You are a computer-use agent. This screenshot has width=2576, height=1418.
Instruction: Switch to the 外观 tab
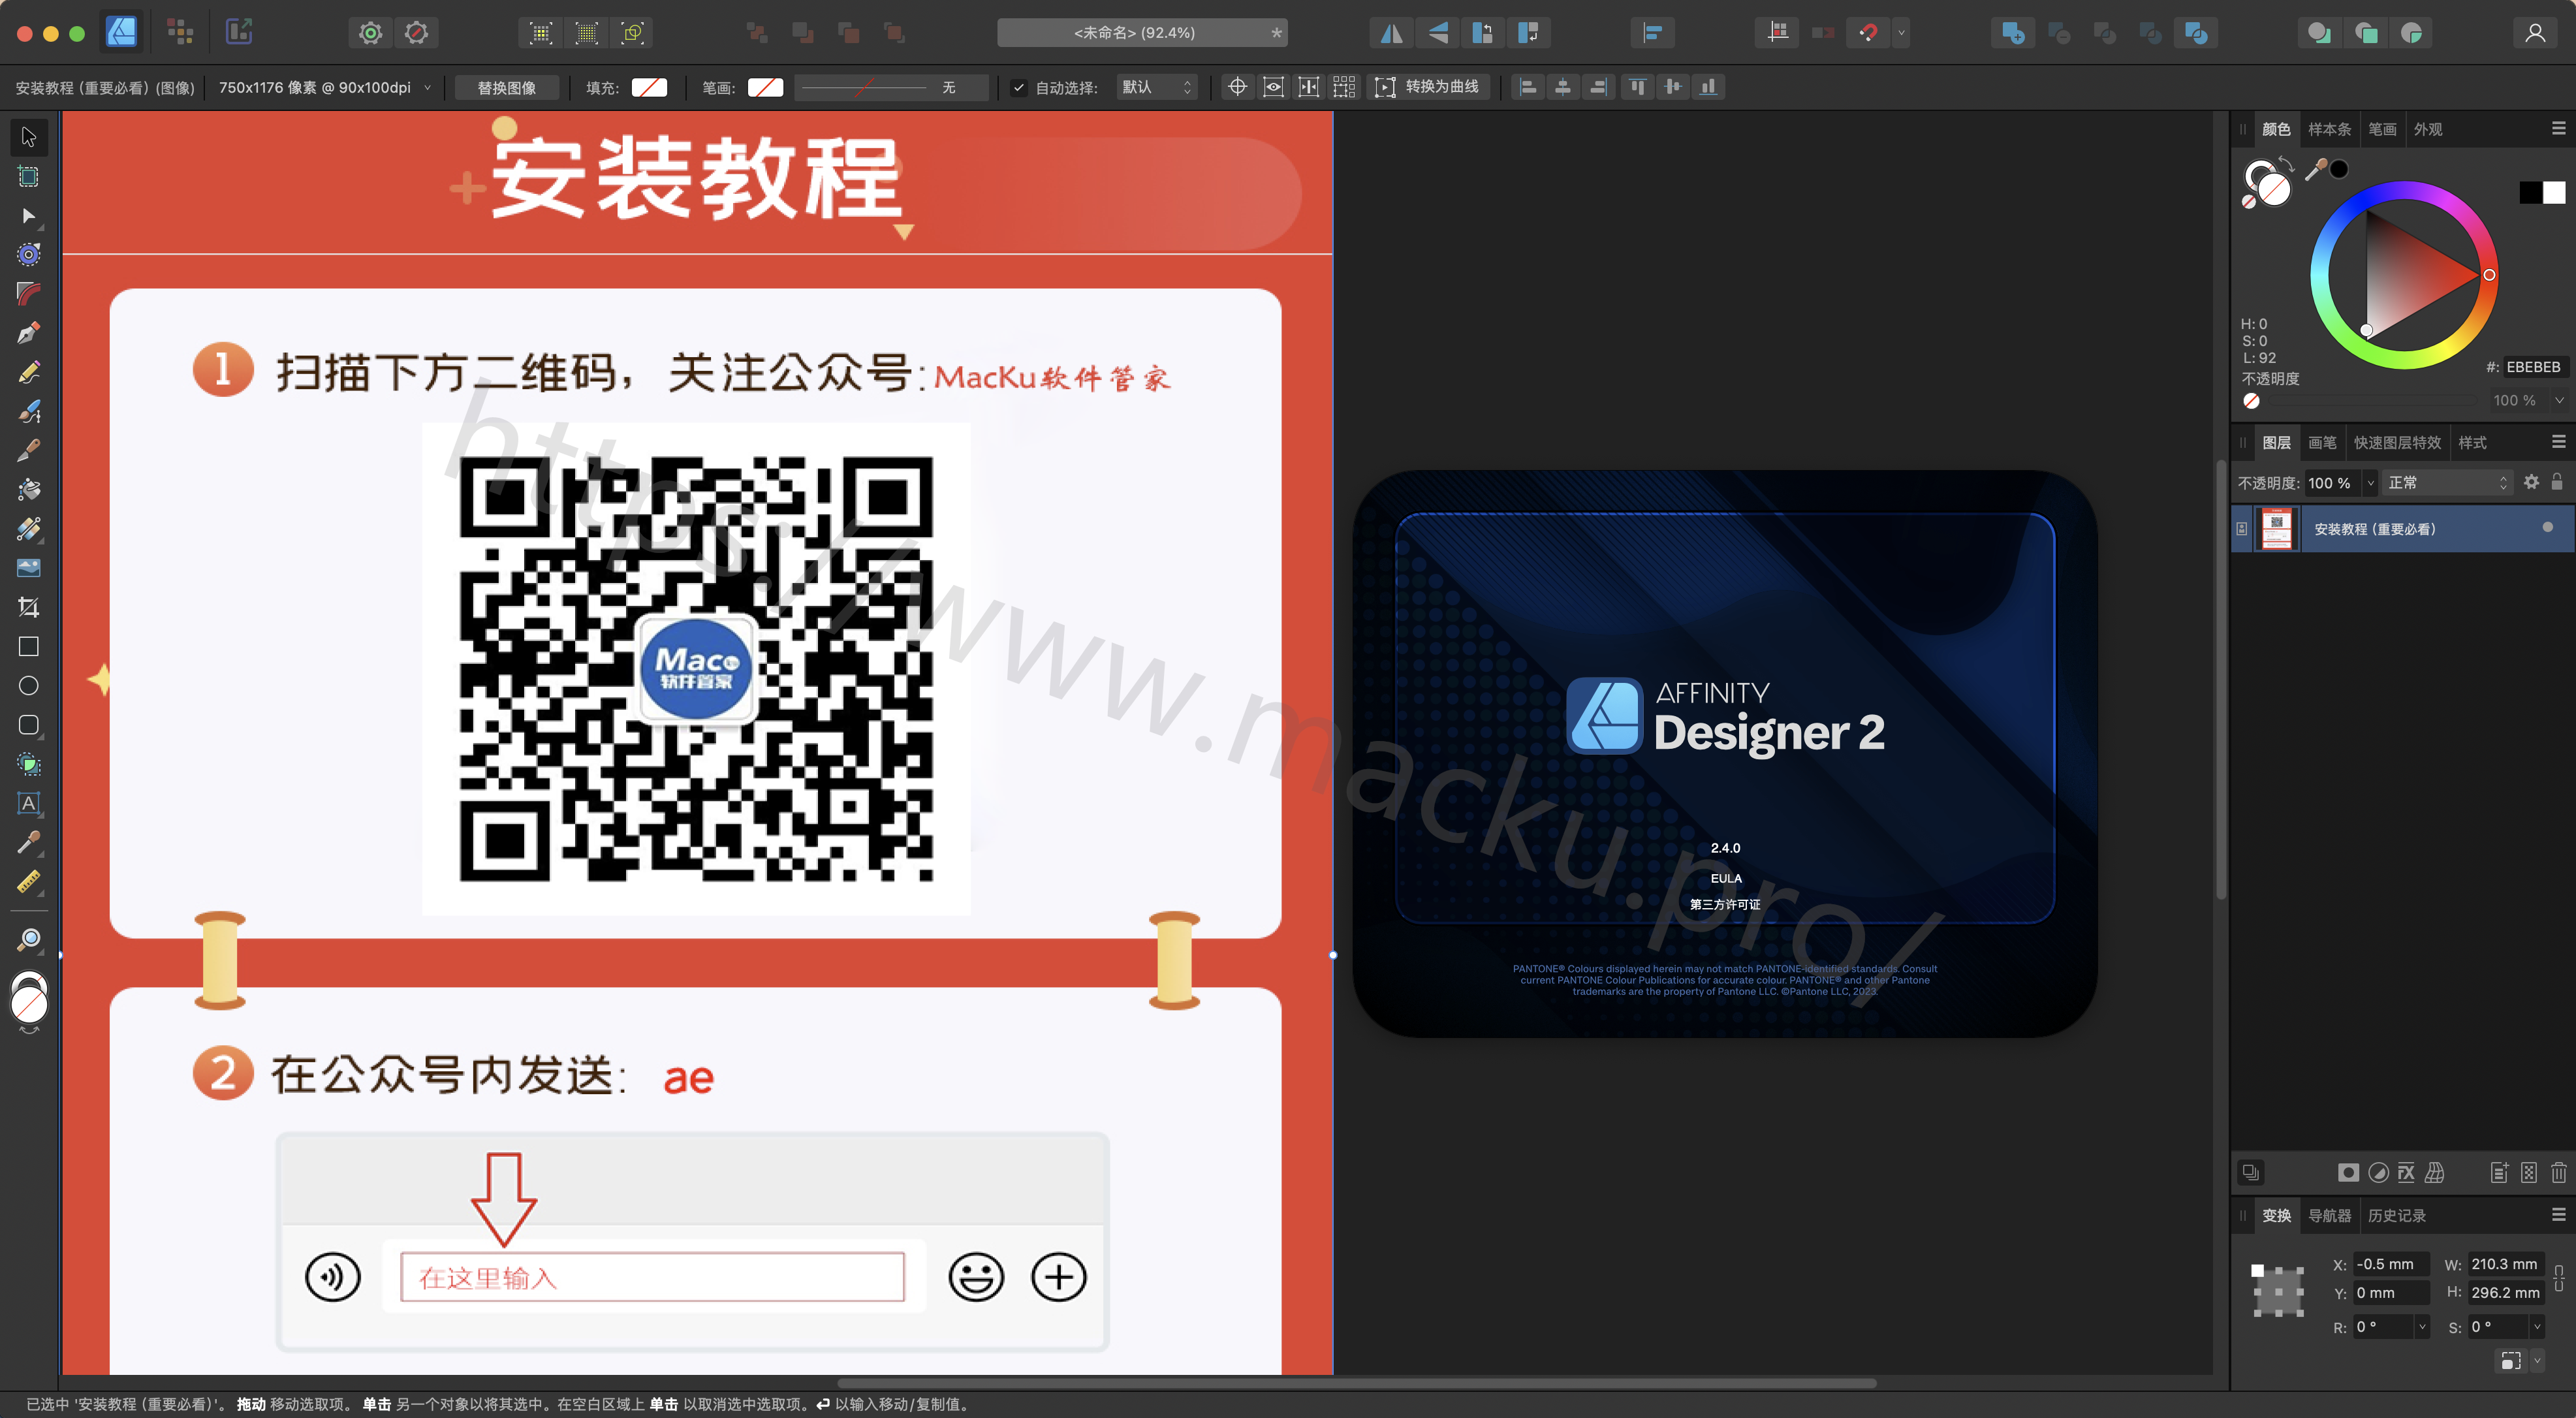(x=2428, y=129)
